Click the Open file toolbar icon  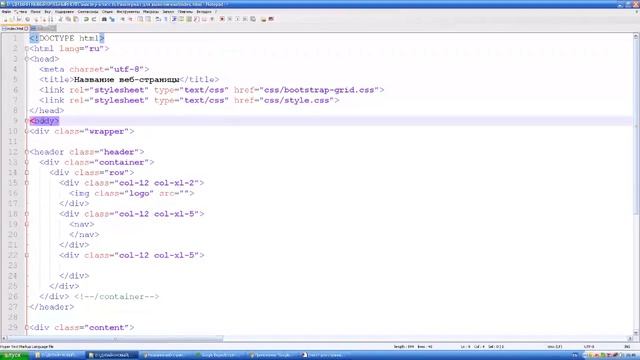[12, 19]
